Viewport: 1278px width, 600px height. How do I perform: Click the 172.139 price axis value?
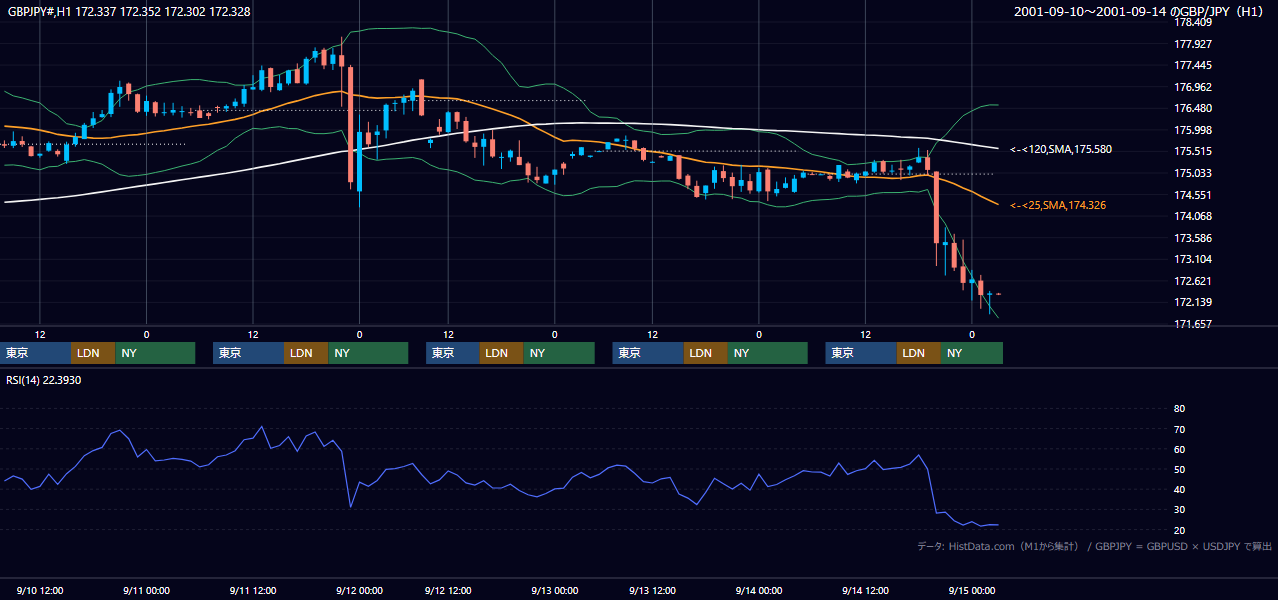[1193, 302]
